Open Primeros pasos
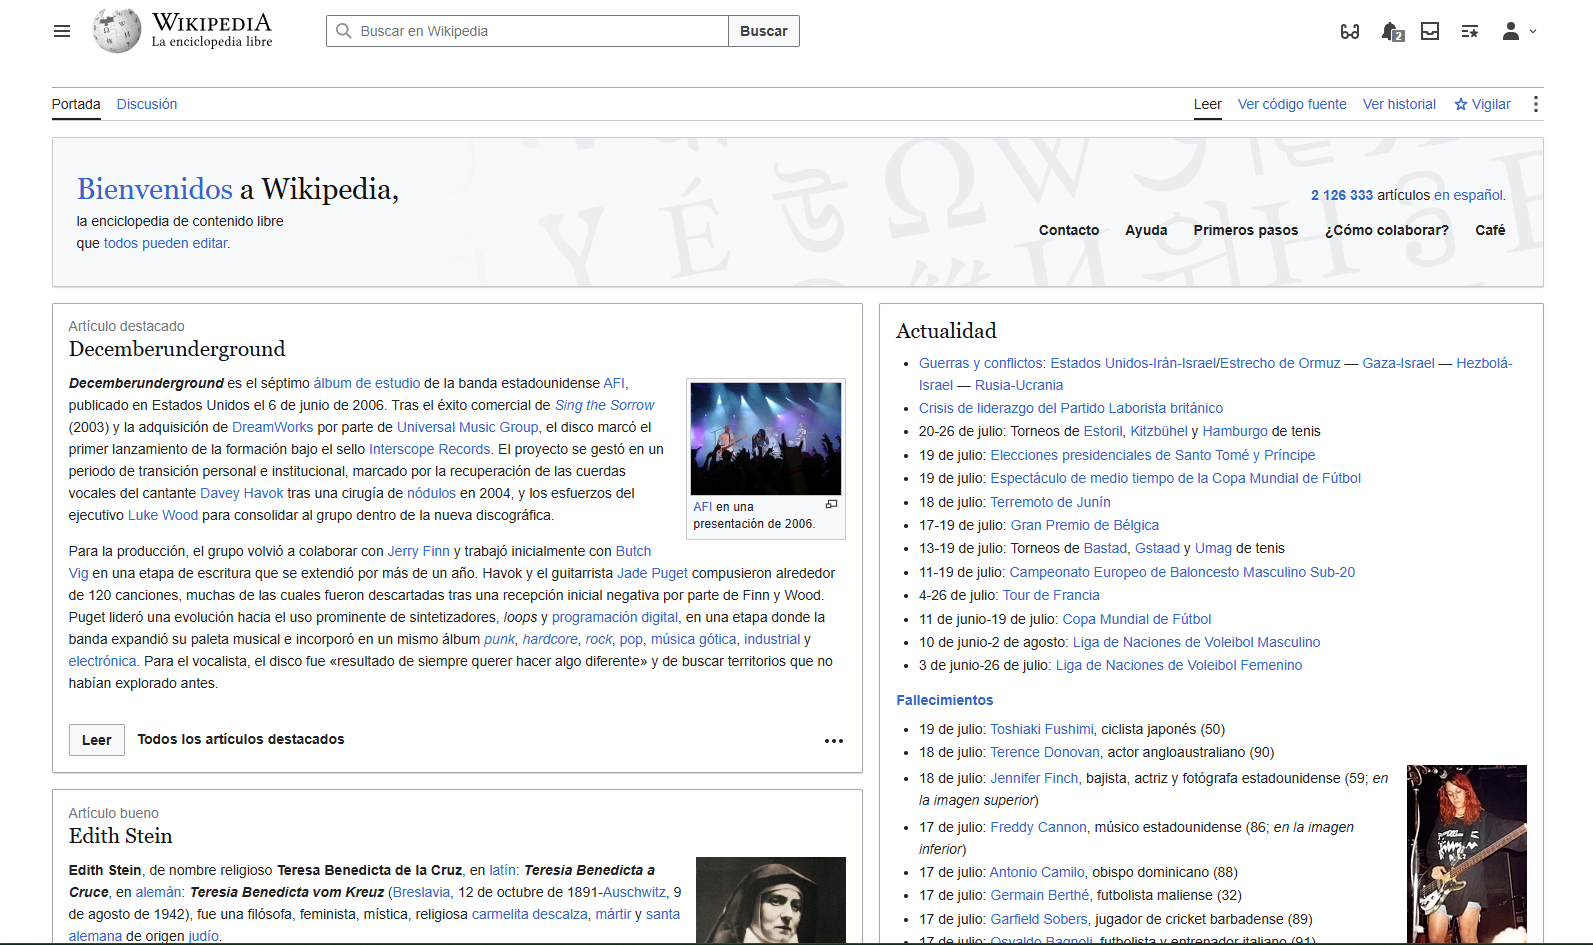This screenshot has height=945, width=1593. 1246,230
